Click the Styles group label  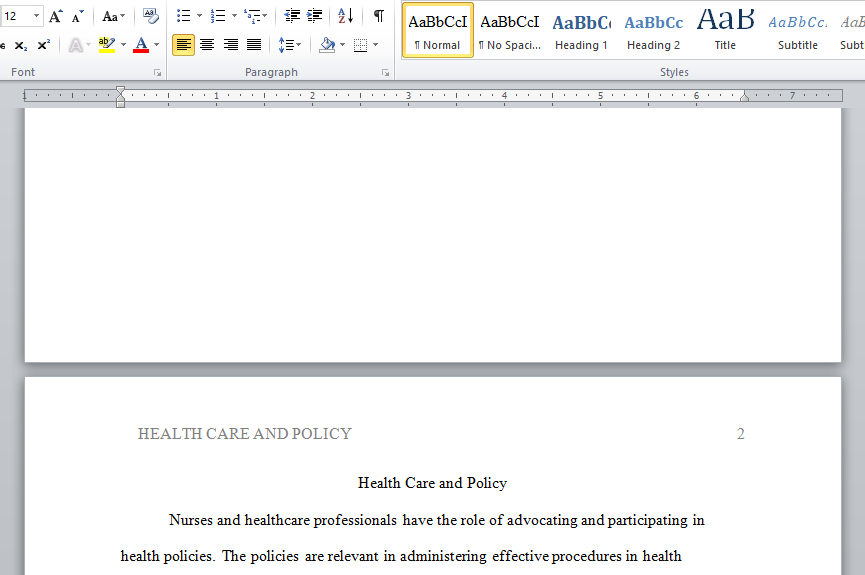coord(674,72)
